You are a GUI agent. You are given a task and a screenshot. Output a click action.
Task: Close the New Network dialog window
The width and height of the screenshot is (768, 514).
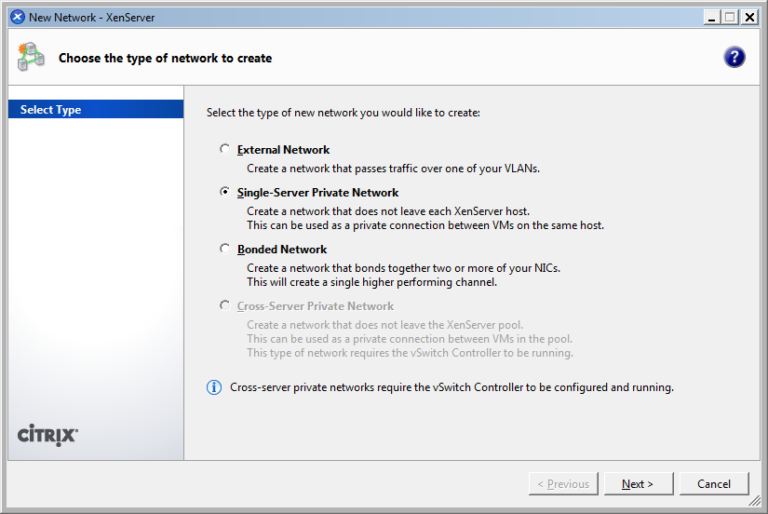click(748, 17)
